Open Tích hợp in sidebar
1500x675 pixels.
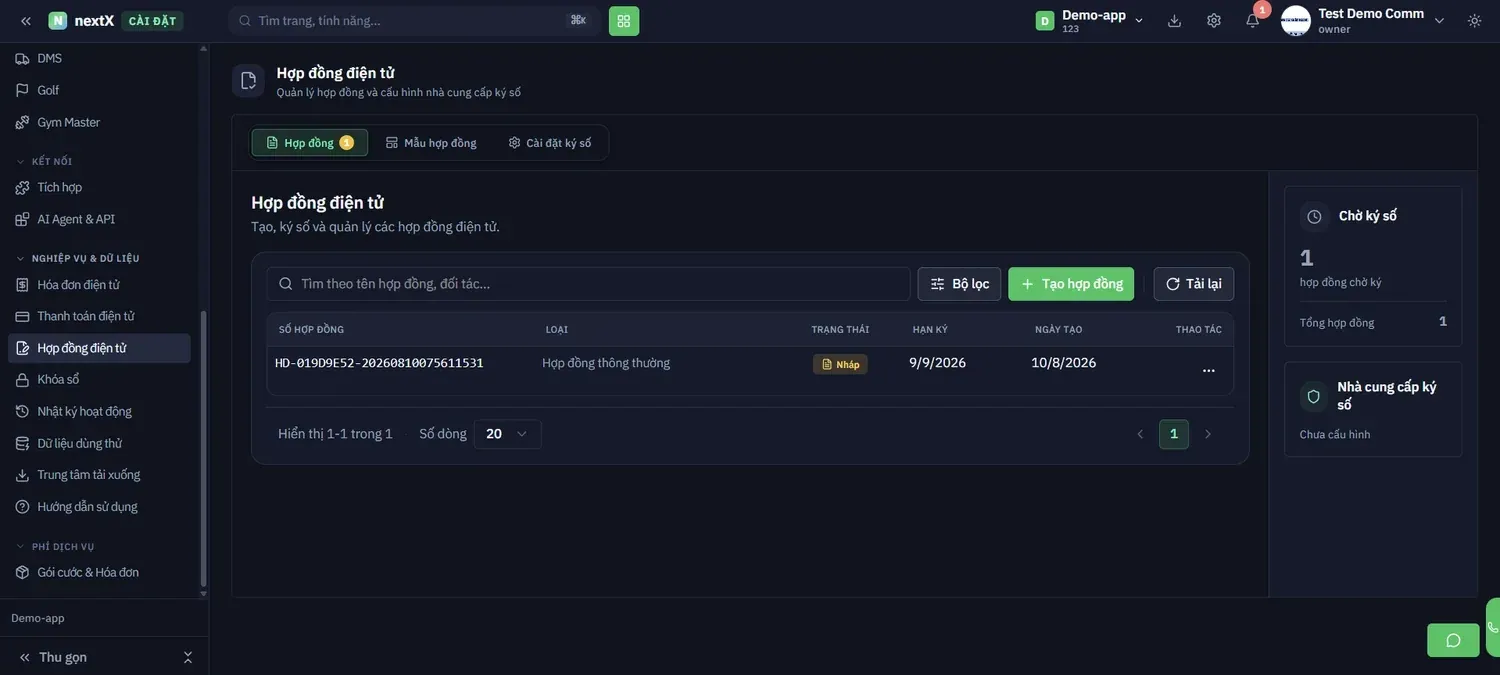pos(100,187)
